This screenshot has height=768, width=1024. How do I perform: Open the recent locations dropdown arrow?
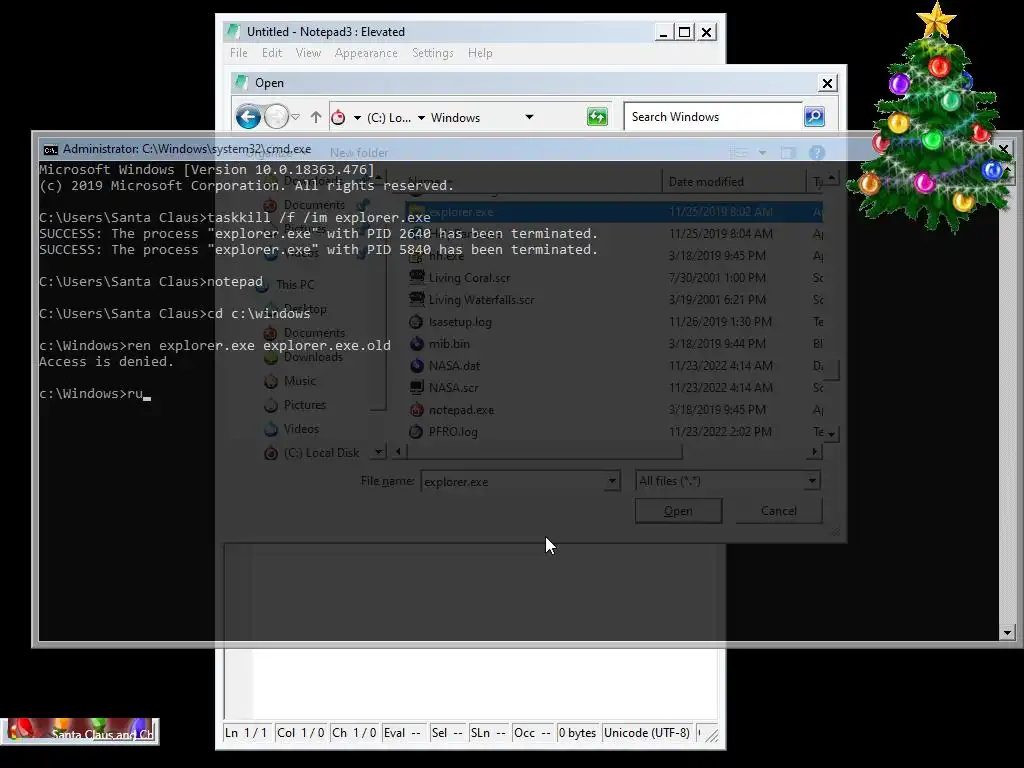(x=295, y=118)
